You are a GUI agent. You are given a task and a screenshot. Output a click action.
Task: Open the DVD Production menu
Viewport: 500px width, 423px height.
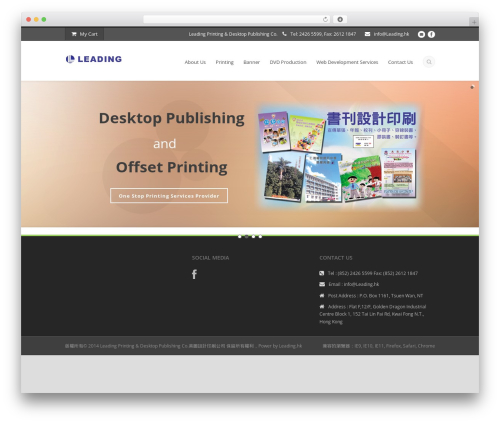[x=288, y=62]
